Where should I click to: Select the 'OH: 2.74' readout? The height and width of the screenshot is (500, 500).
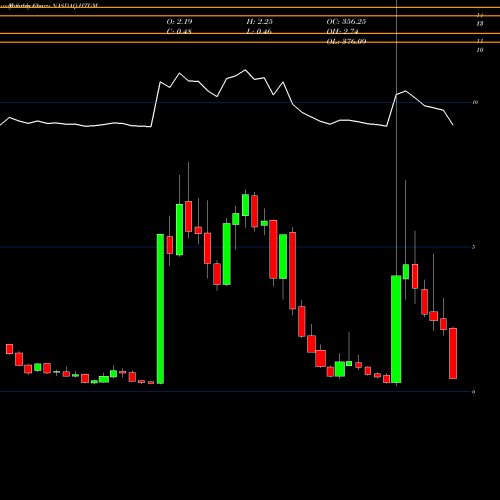pyautogui.click(x=342, y=31)
